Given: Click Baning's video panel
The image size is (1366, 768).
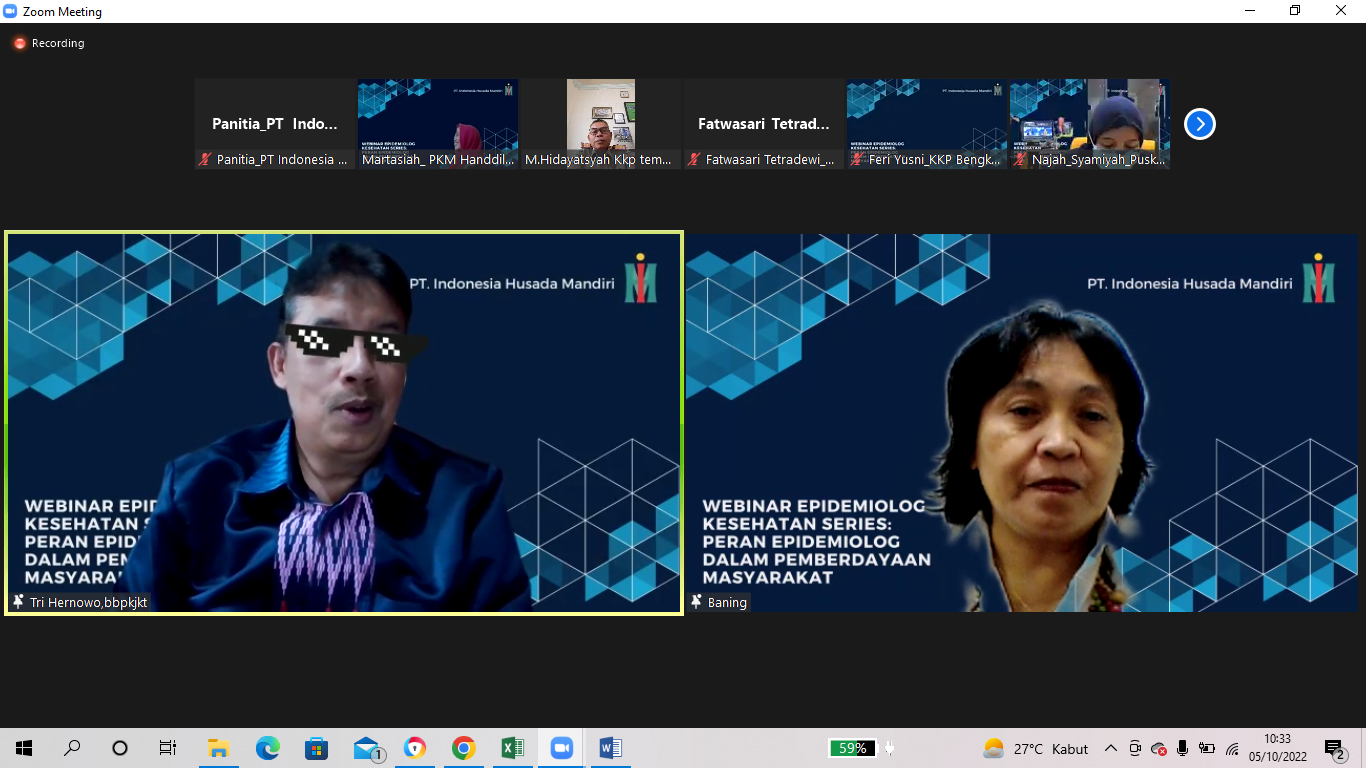Looking at the screenshot, I should [1022, 423].
